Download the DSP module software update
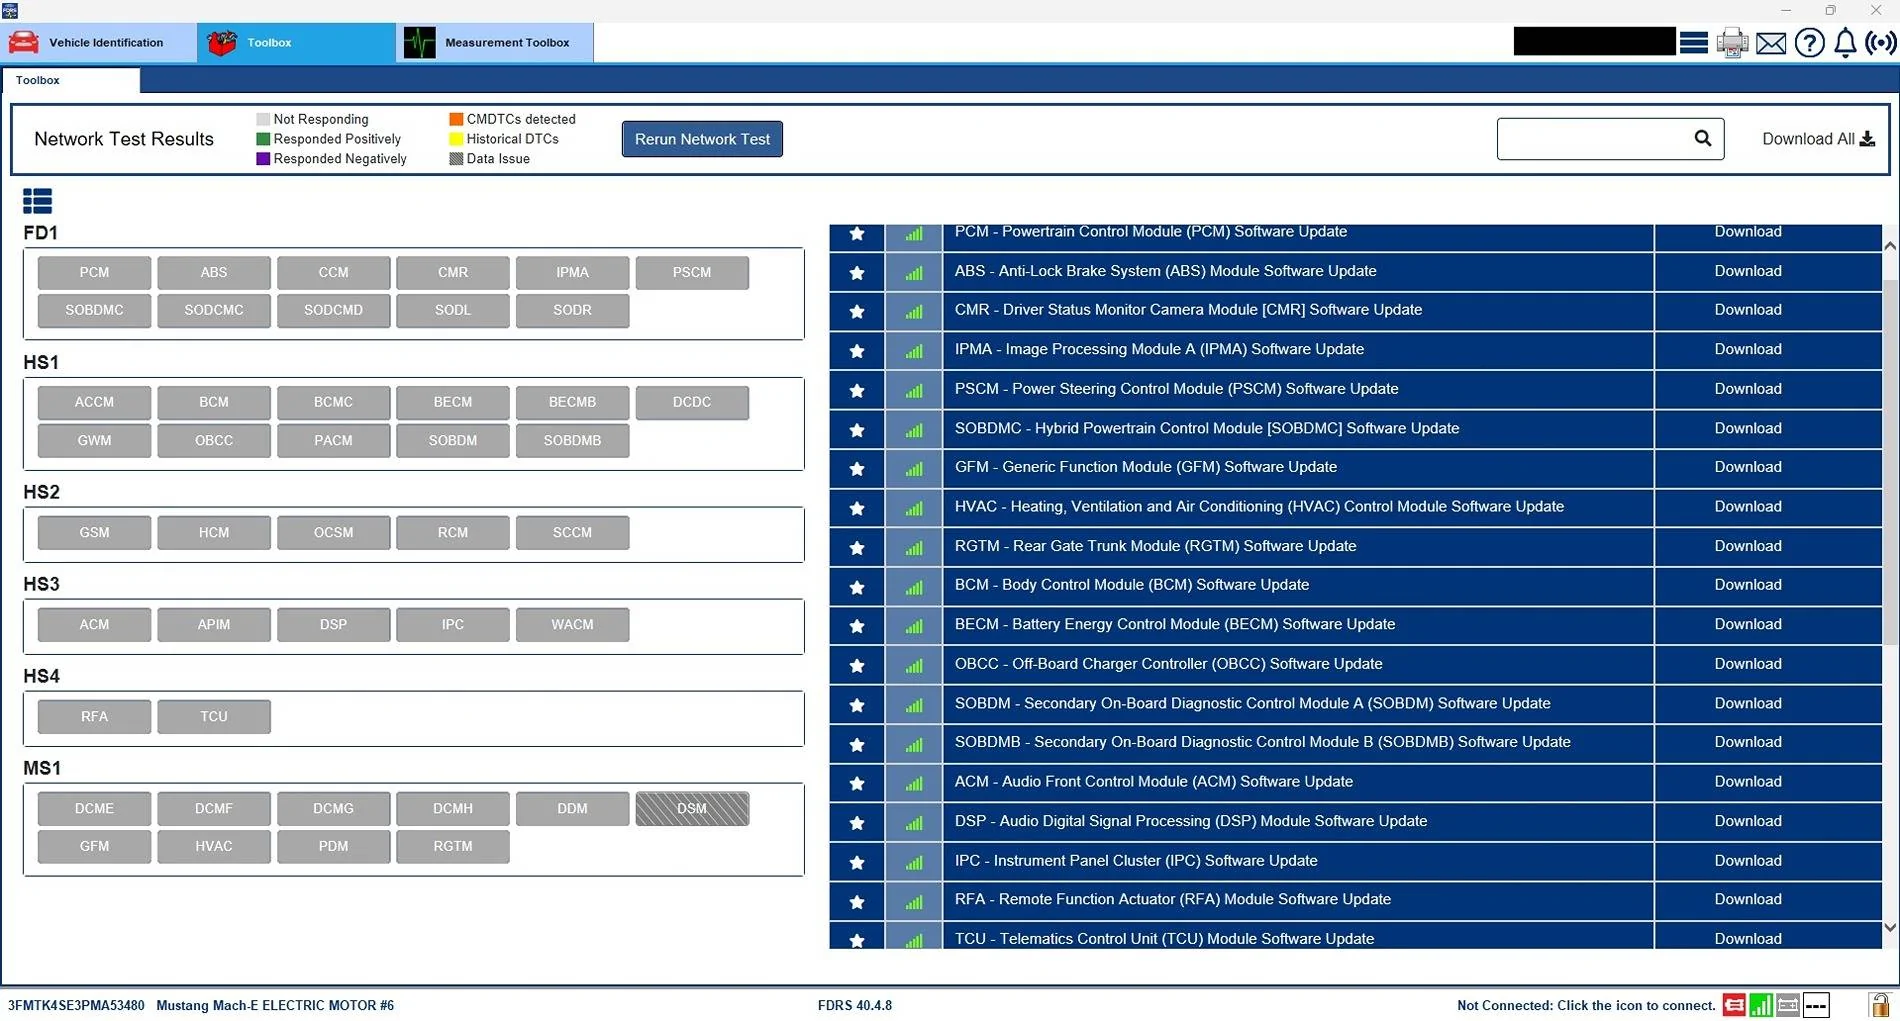Image resolution: width=1900 pixels, height=1021 pixels. click(x=1747, y=821)
